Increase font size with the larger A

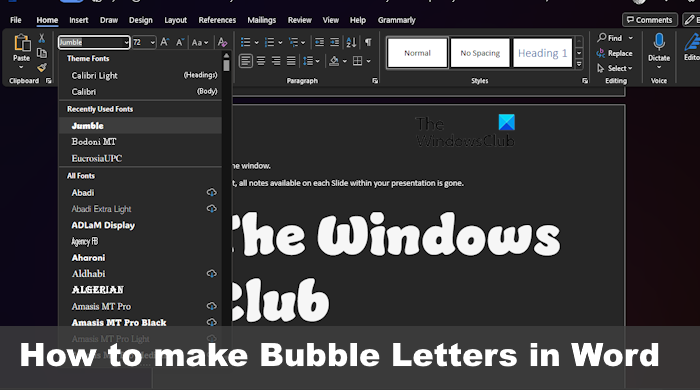165,42
